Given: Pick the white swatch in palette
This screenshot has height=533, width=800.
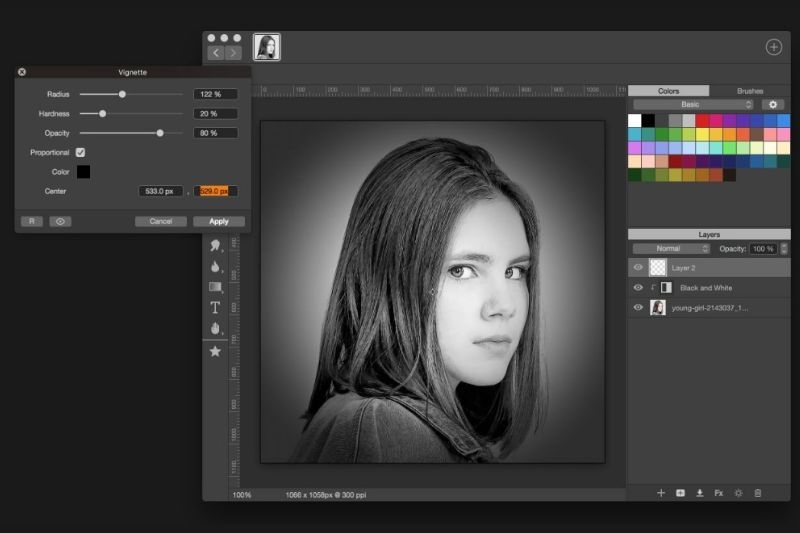Looking at the screenshot, I should coord(635,121).
